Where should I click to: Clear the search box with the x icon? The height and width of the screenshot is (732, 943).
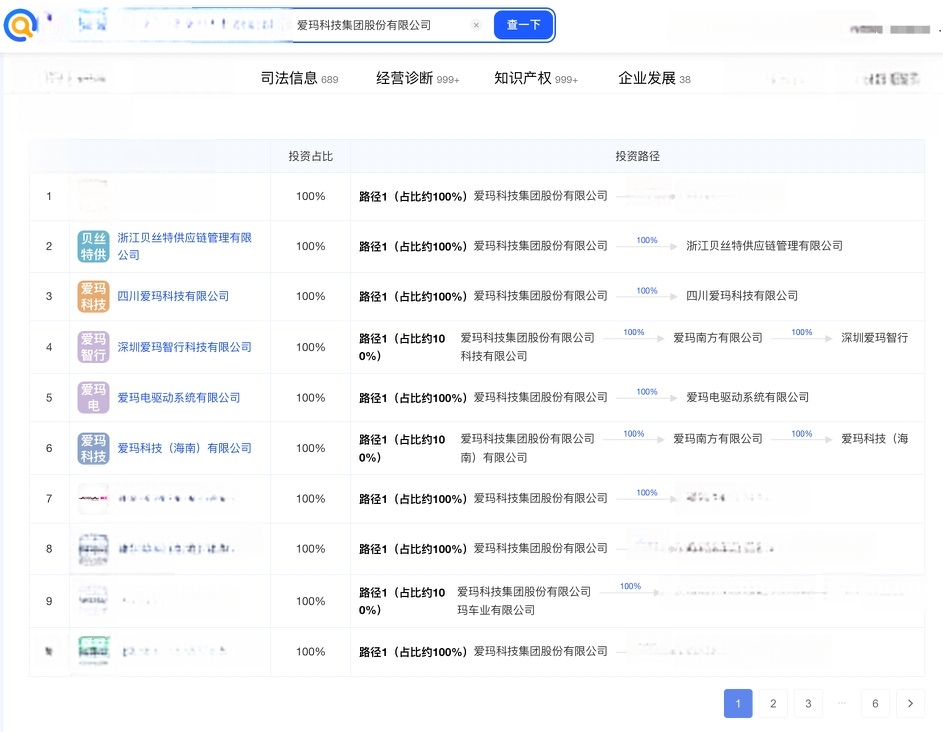tap(476, 25)
